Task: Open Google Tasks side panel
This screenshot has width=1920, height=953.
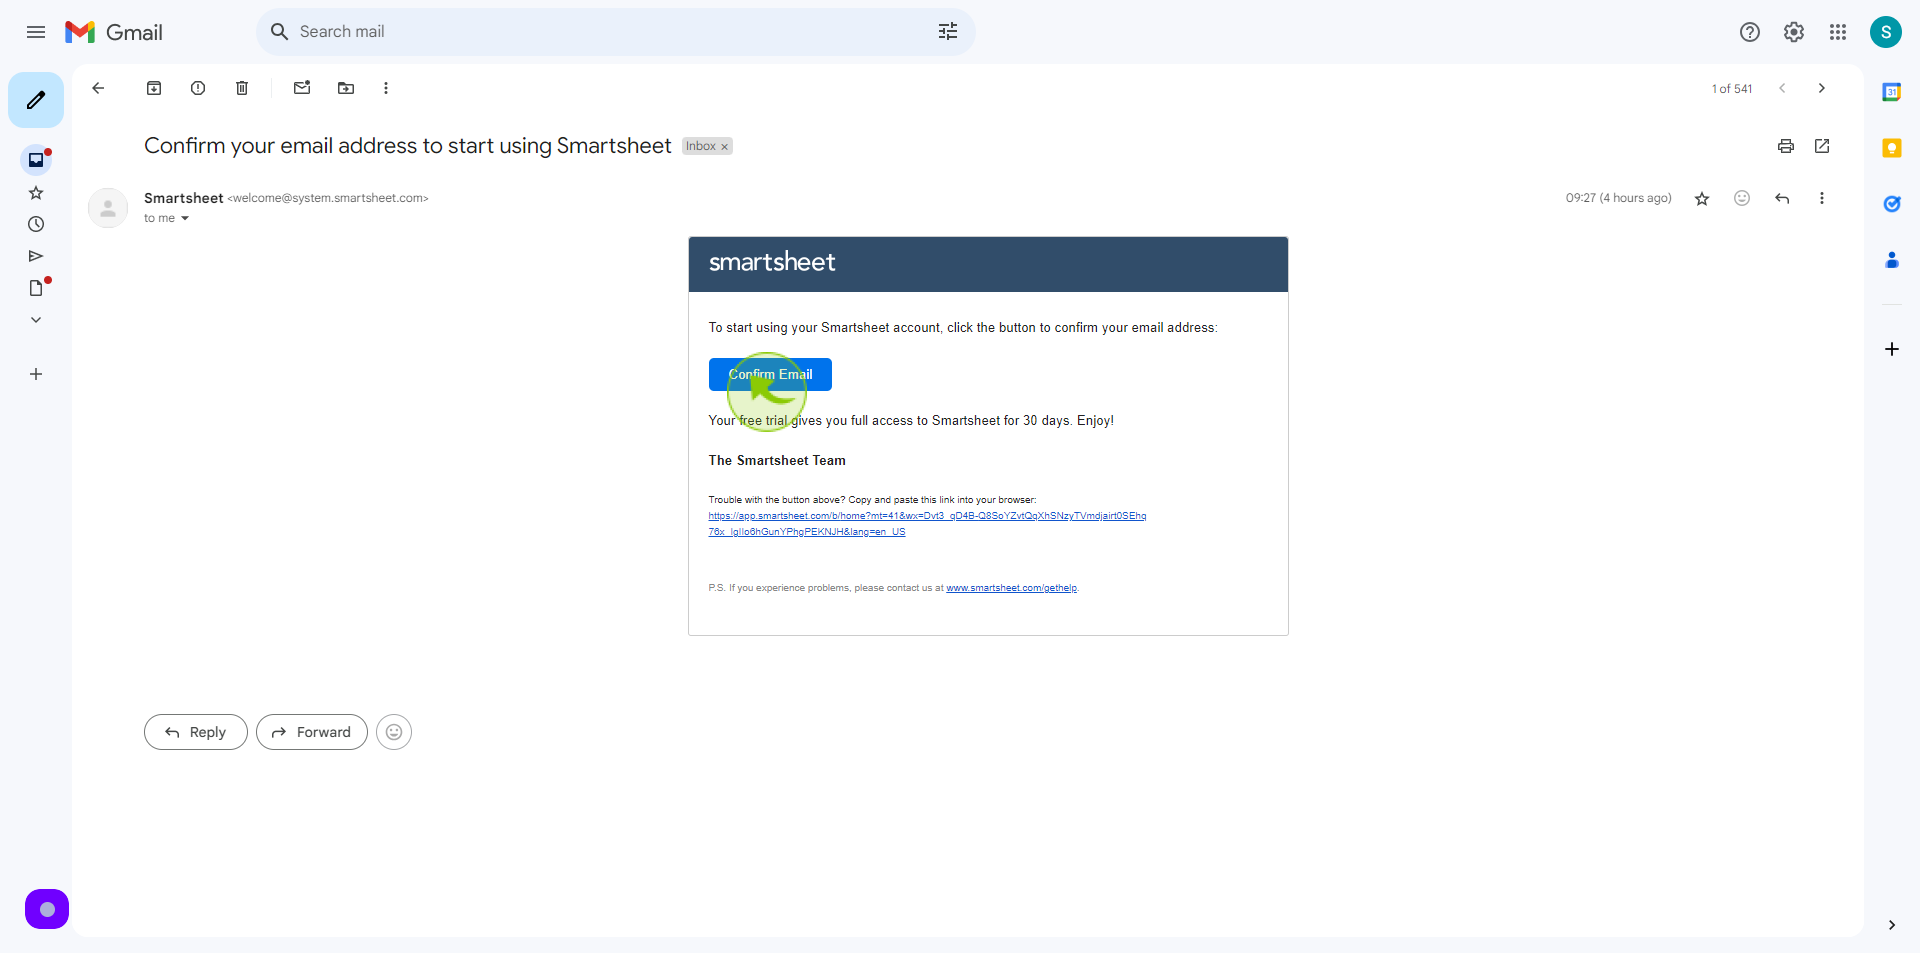Action: pos(1892,204)
